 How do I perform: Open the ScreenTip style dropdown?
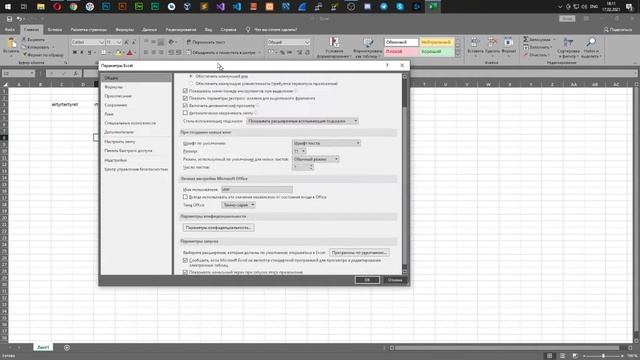tap(302, 121)
